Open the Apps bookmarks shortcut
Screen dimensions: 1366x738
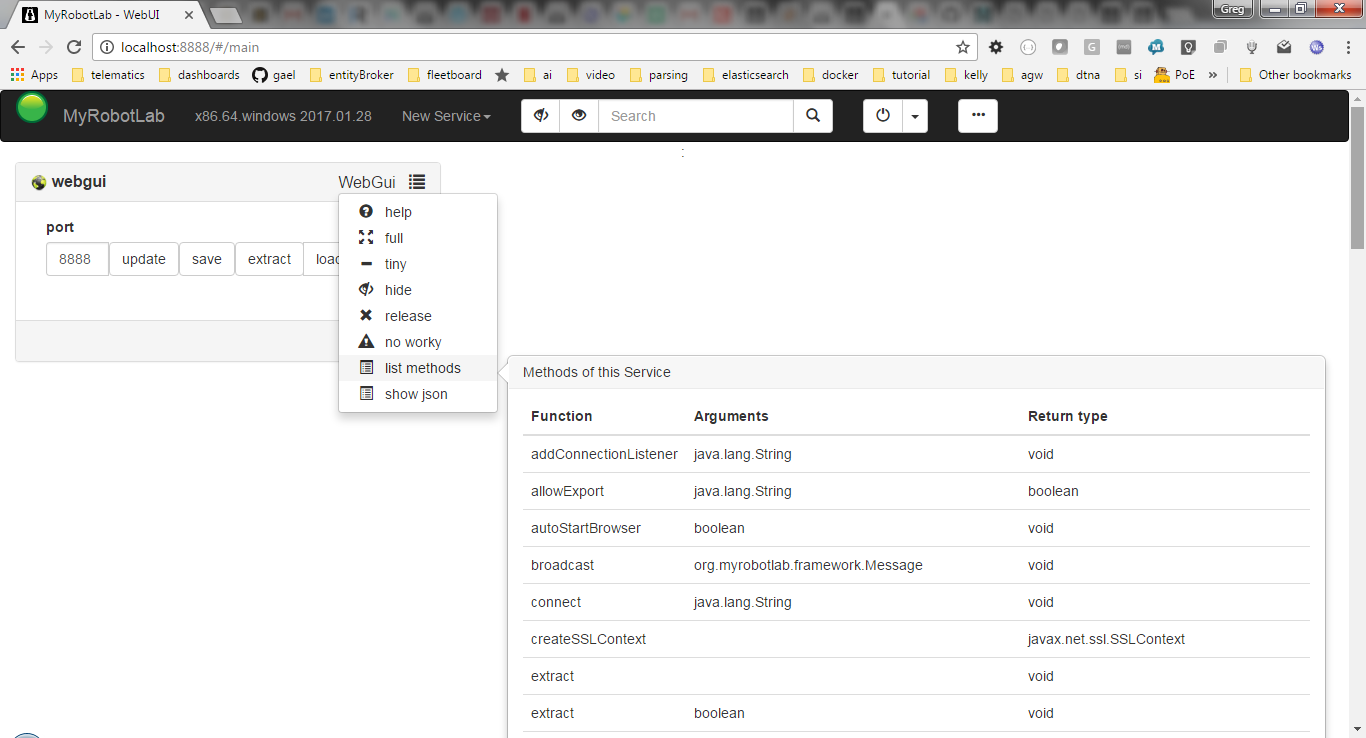pyautogui.click(x=34, y=75)
